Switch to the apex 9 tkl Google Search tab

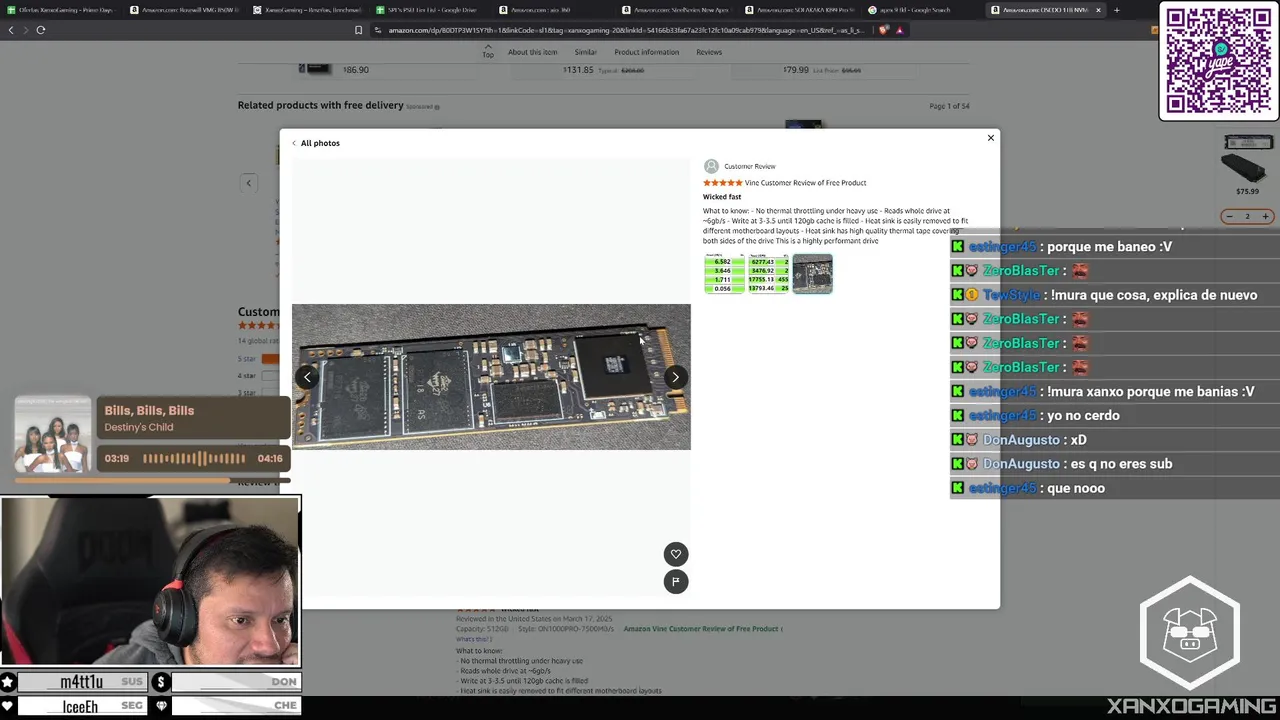923,10
